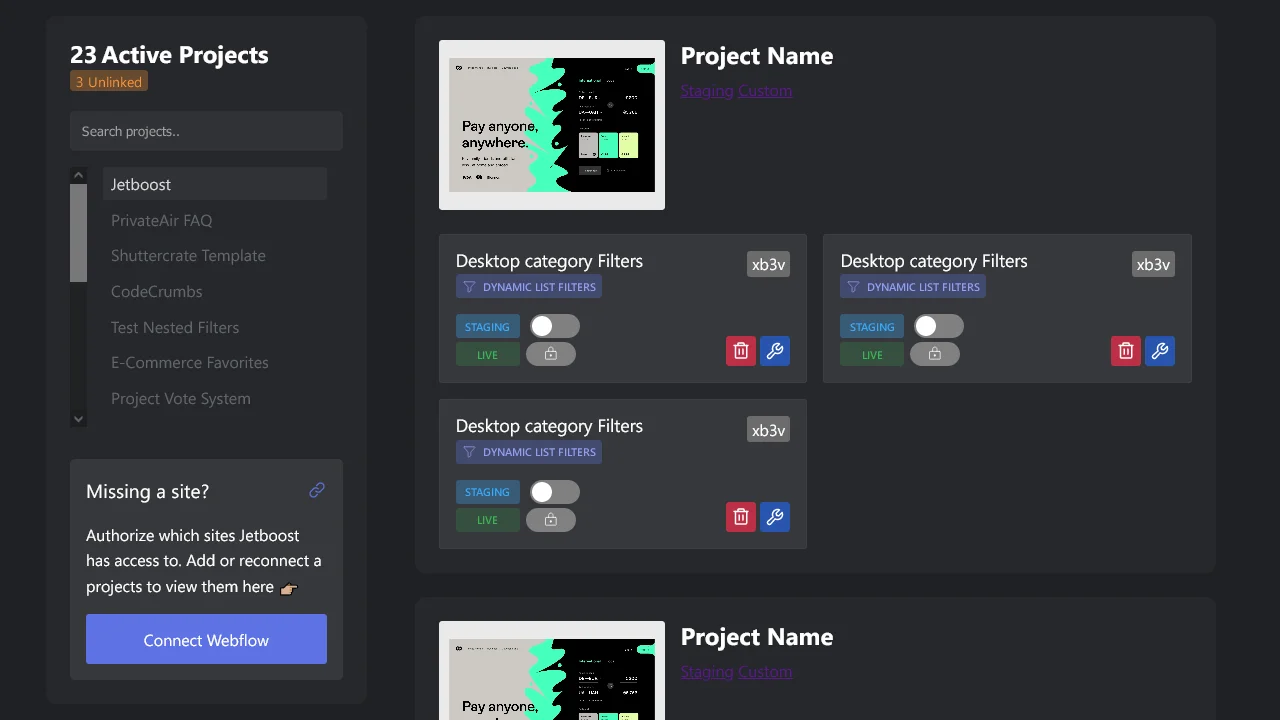Click the funnel icon on DYNAMIC LIST FILTERS badge
Viewport: 1280px width, 720px height.
(469, 286)
